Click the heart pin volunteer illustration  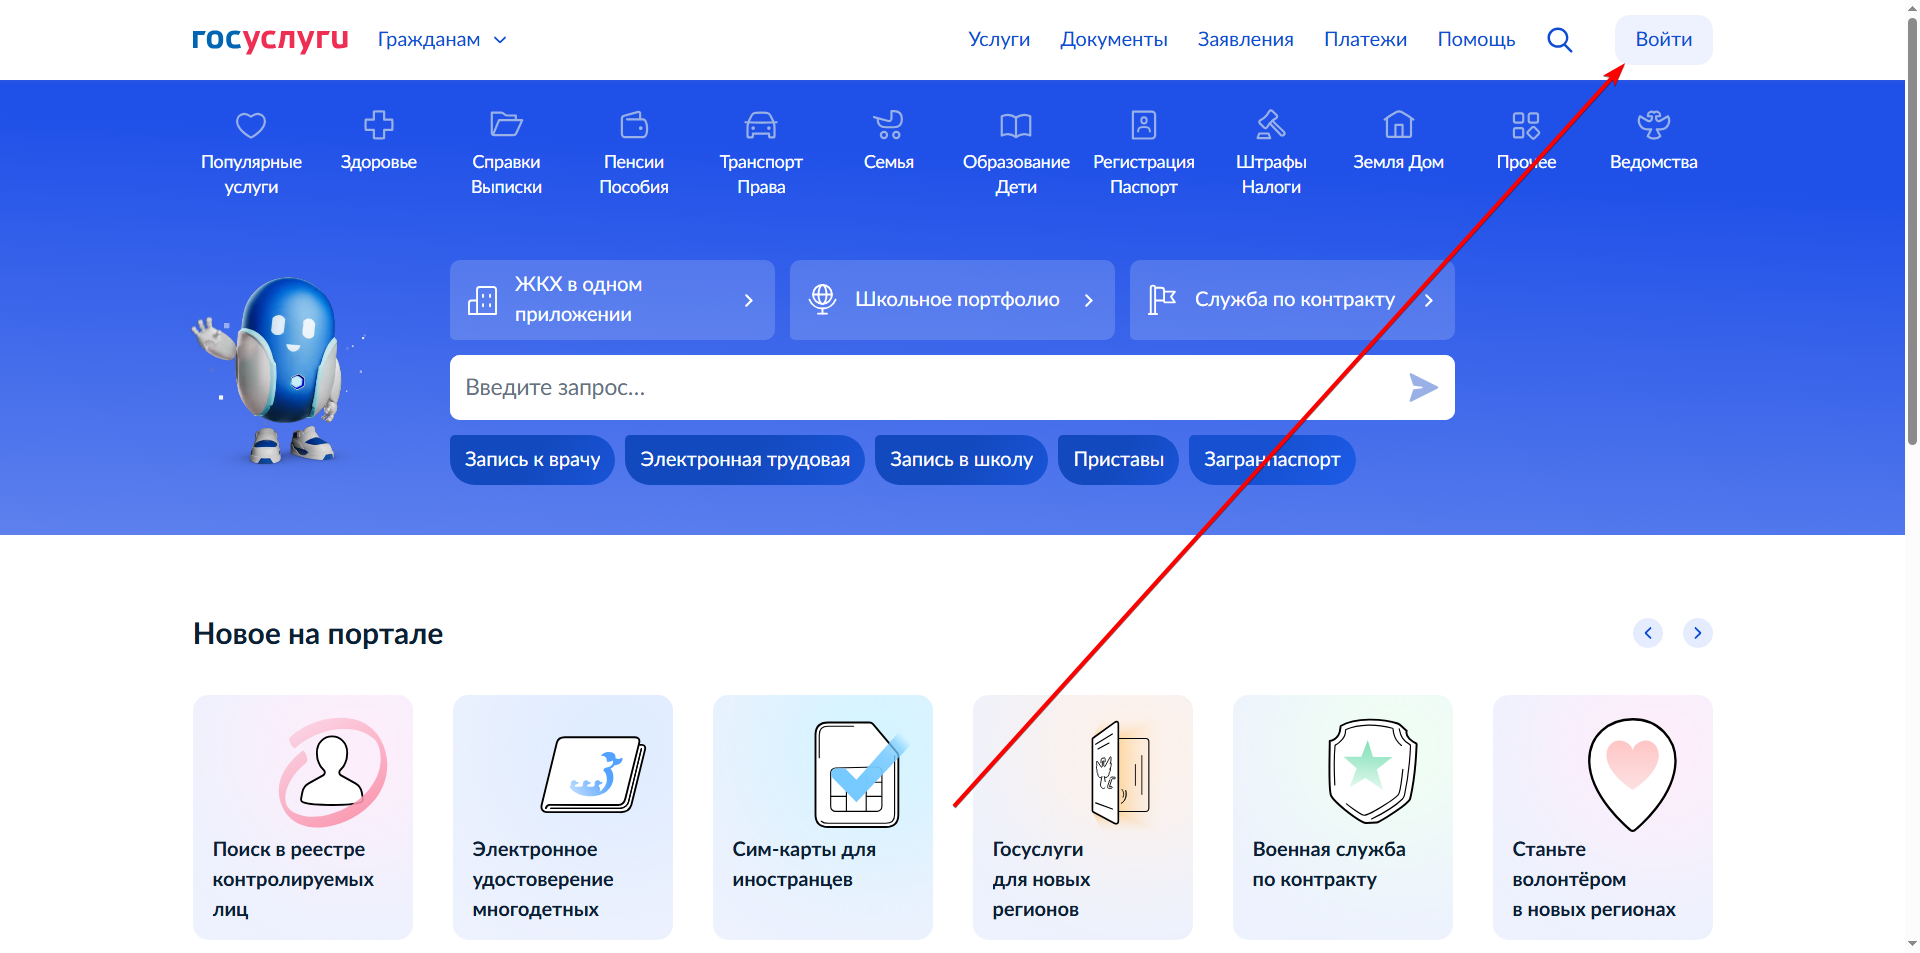(1632, 774)
